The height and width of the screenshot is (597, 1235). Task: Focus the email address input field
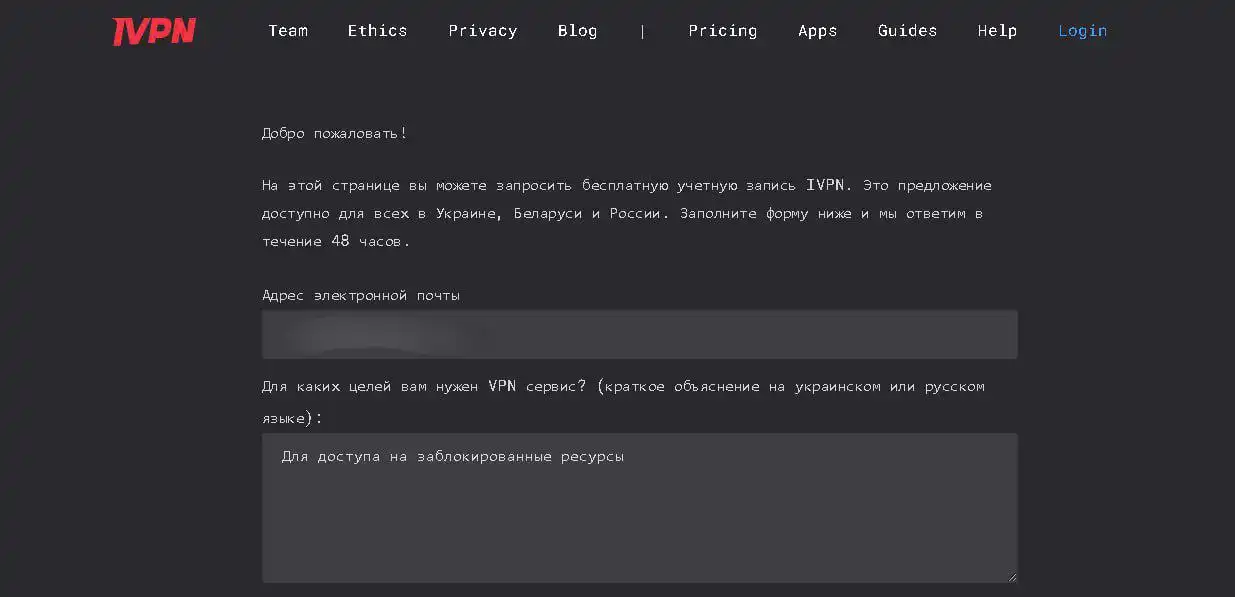coord(640,334)
